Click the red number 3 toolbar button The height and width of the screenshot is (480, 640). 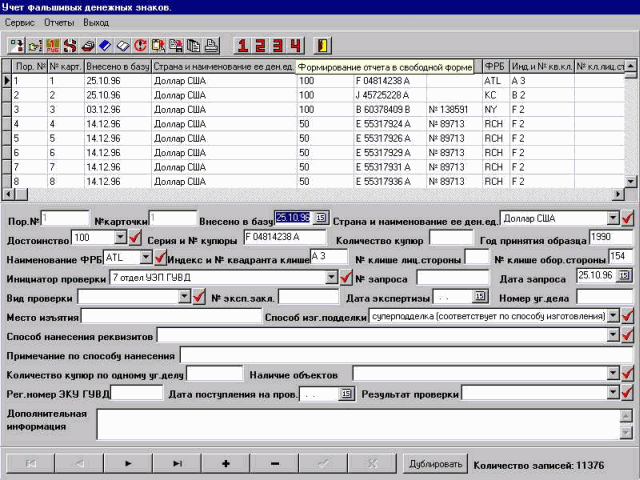[x=278, y=45]
